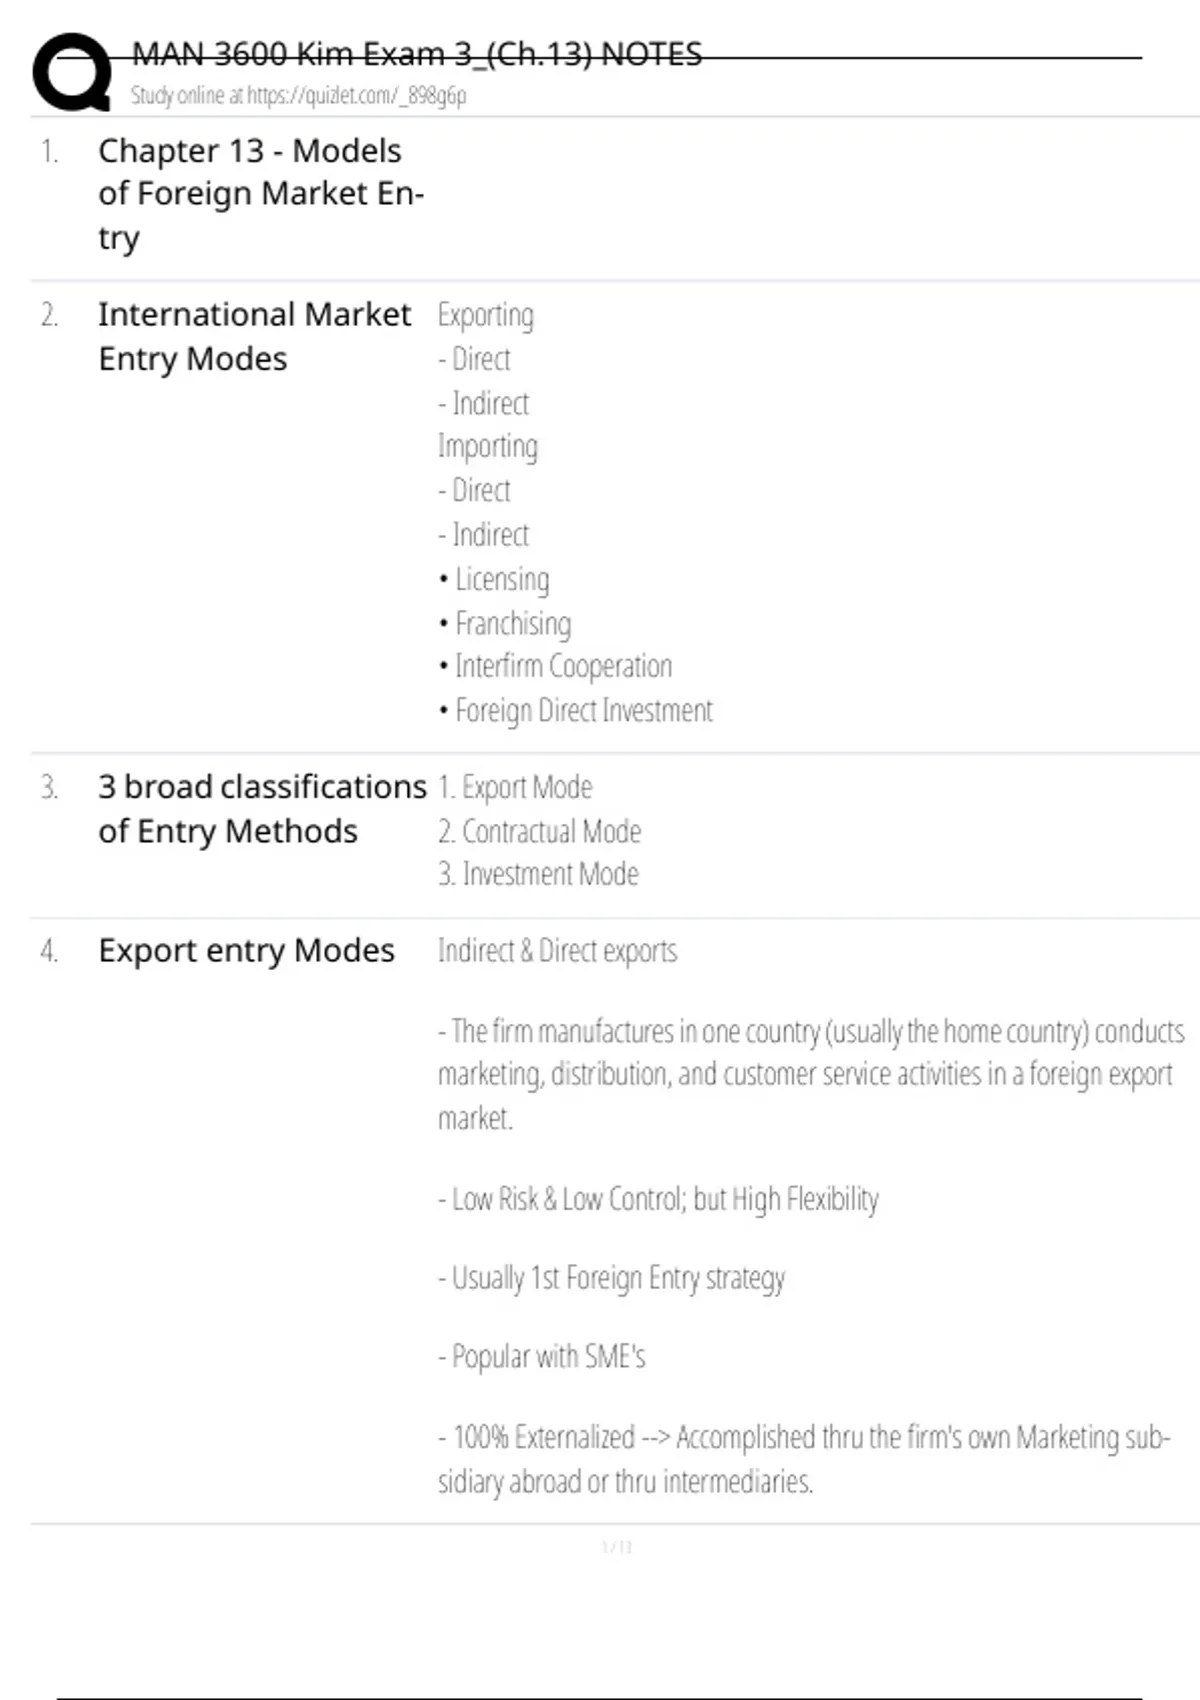Click the Low Risk & Low Control line
Image resolution: width=1200 pixels, height=1700 pixels.
tap(658, 1199)
